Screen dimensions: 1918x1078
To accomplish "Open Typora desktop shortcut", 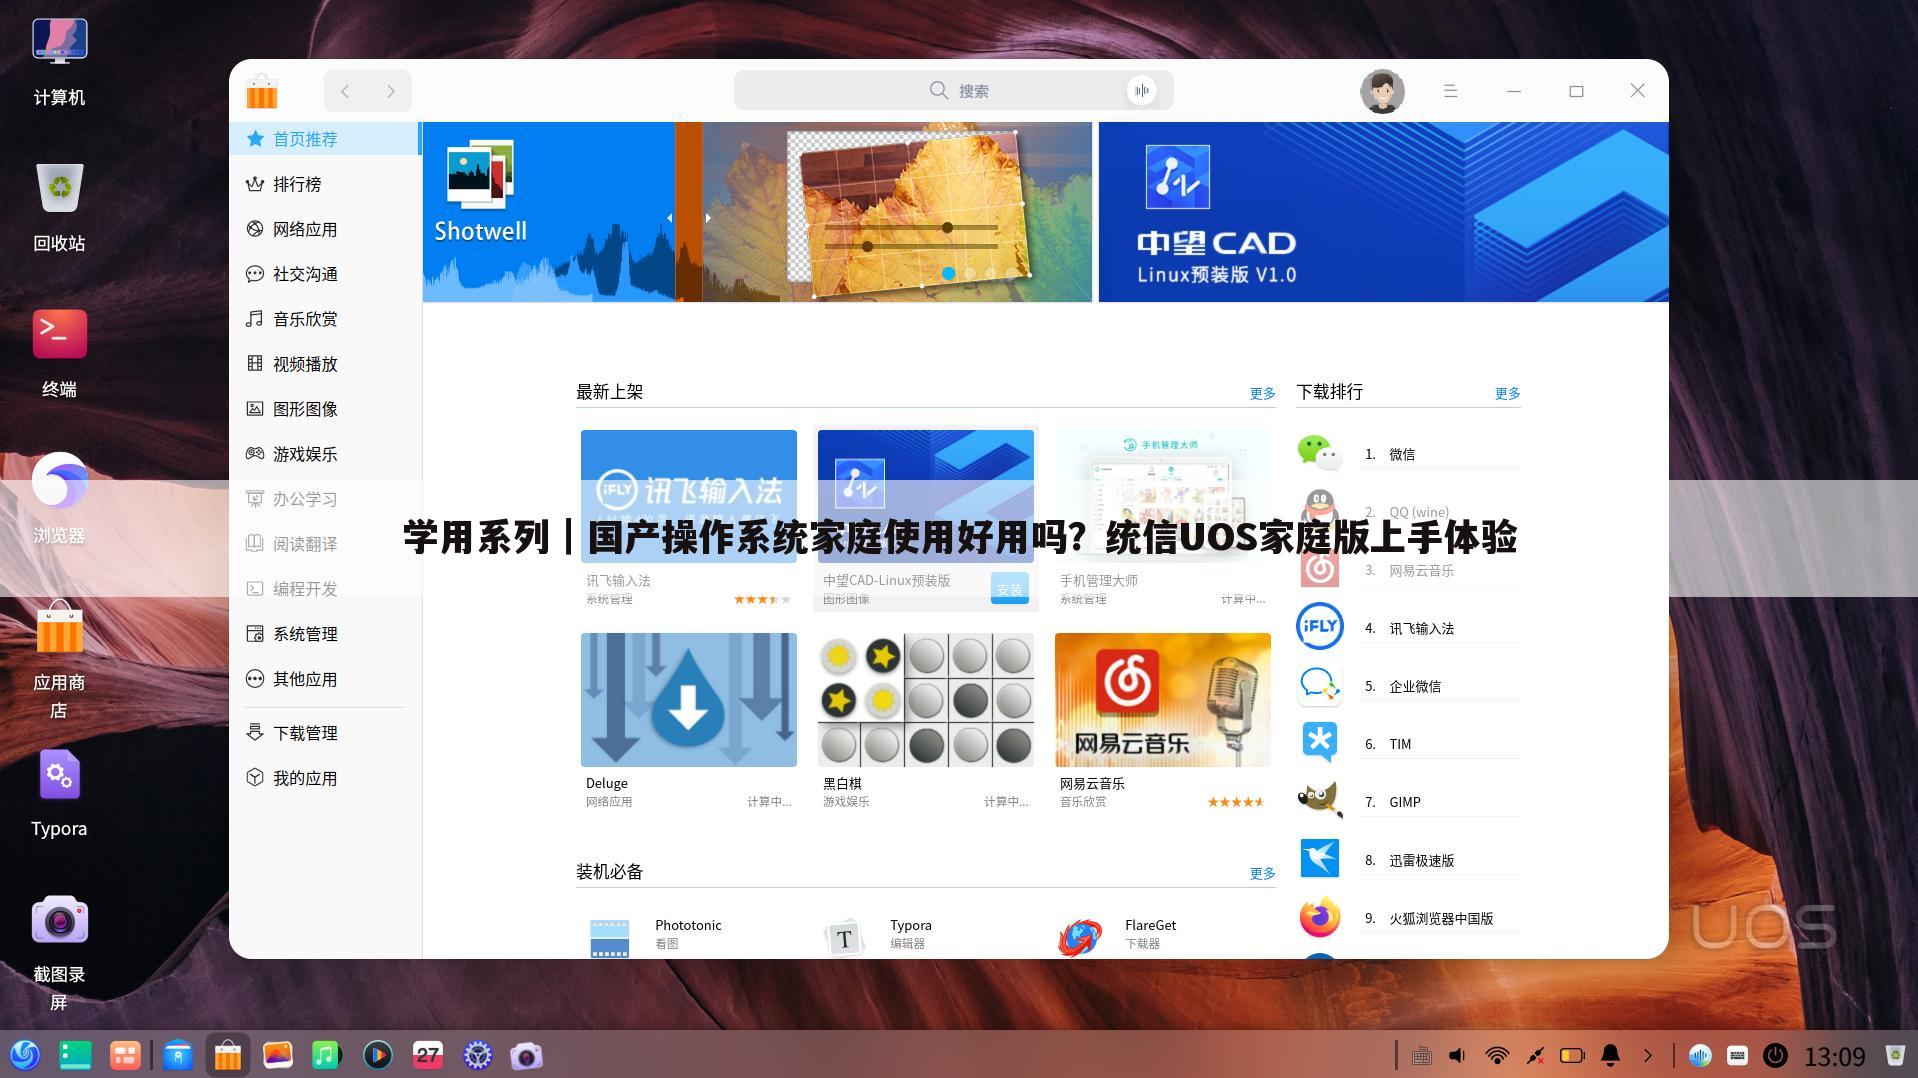I will (59, 794).
